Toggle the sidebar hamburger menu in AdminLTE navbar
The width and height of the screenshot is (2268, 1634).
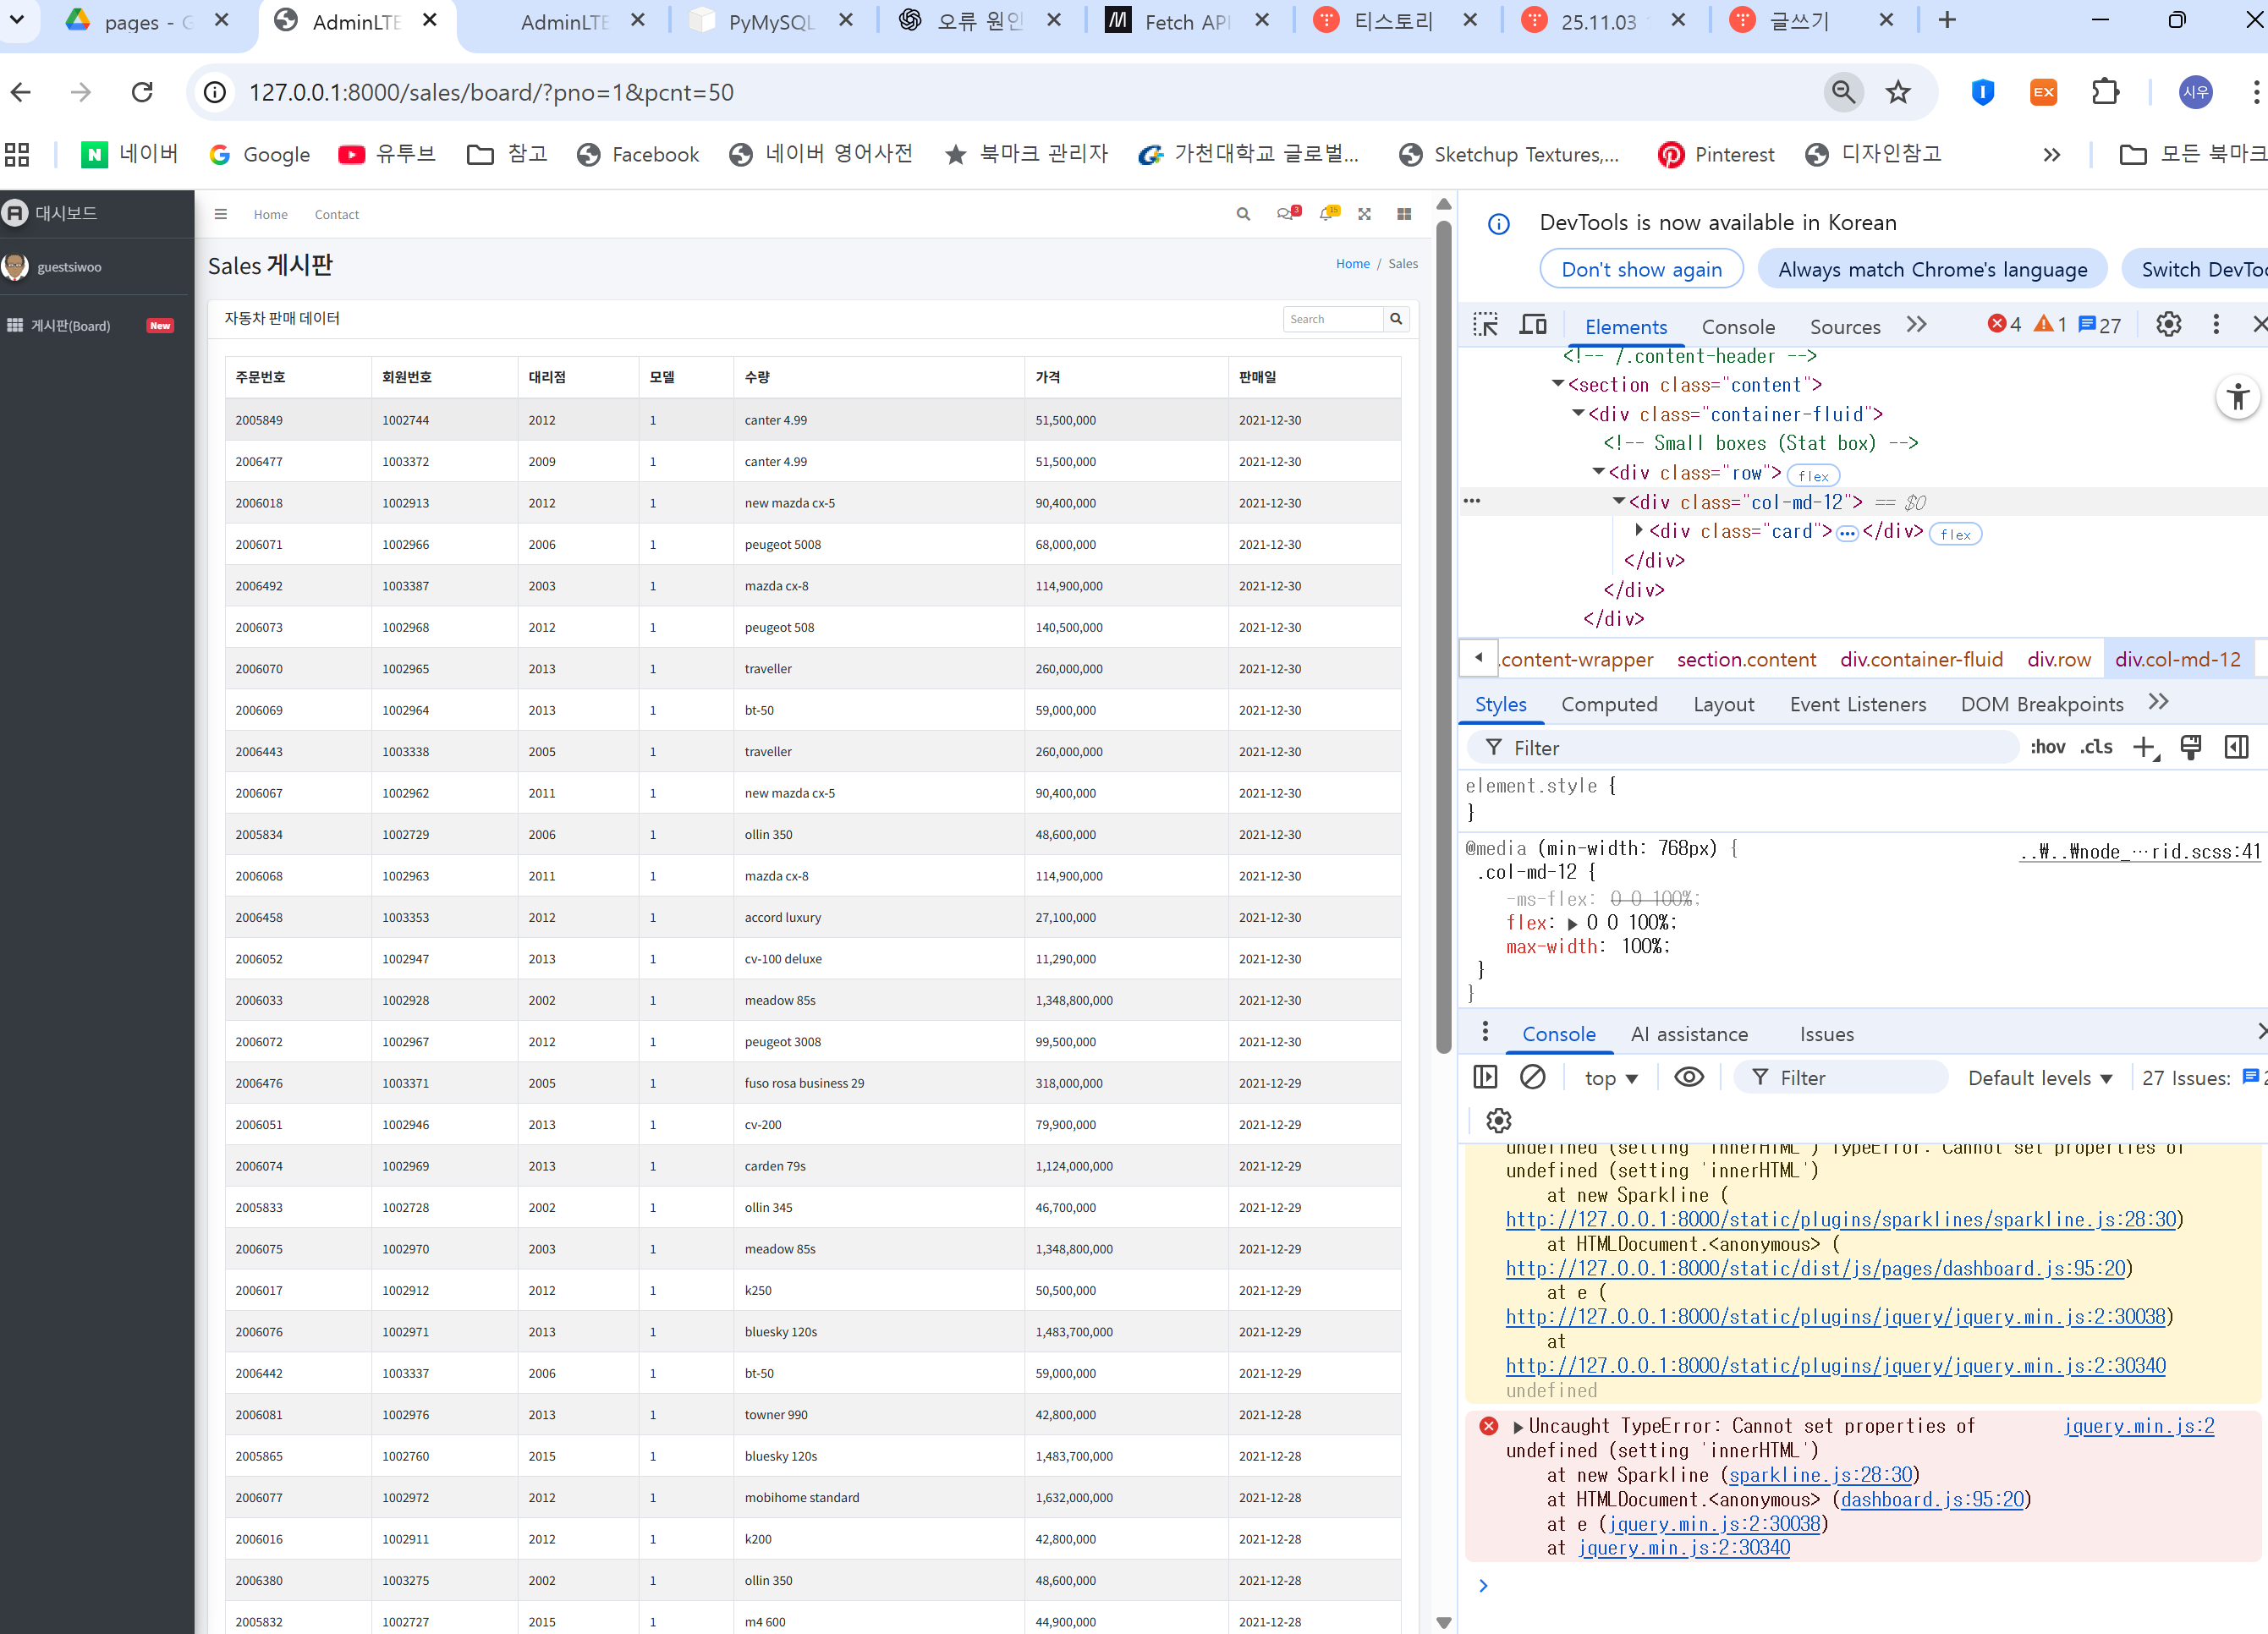click(221, 214)
